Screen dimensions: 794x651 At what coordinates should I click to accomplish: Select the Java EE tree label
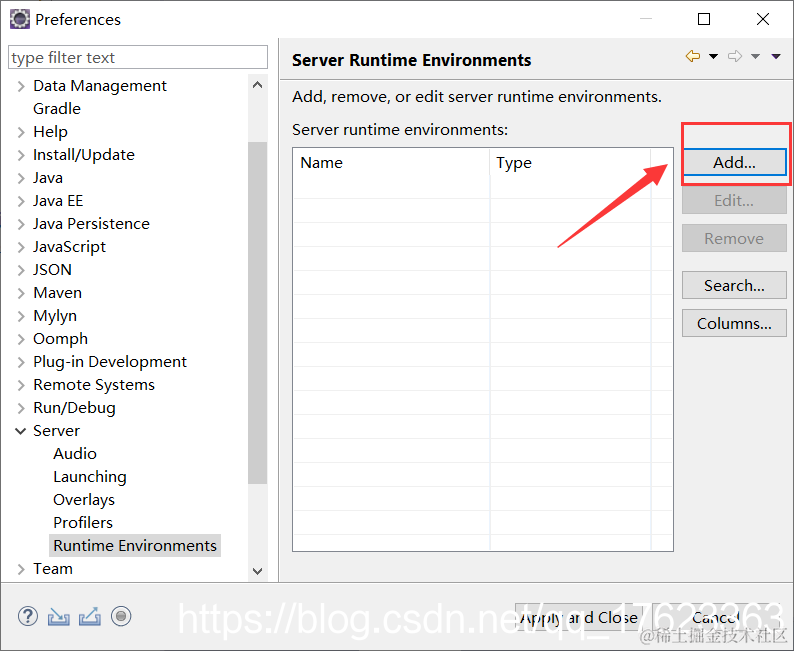click(58, 201)
